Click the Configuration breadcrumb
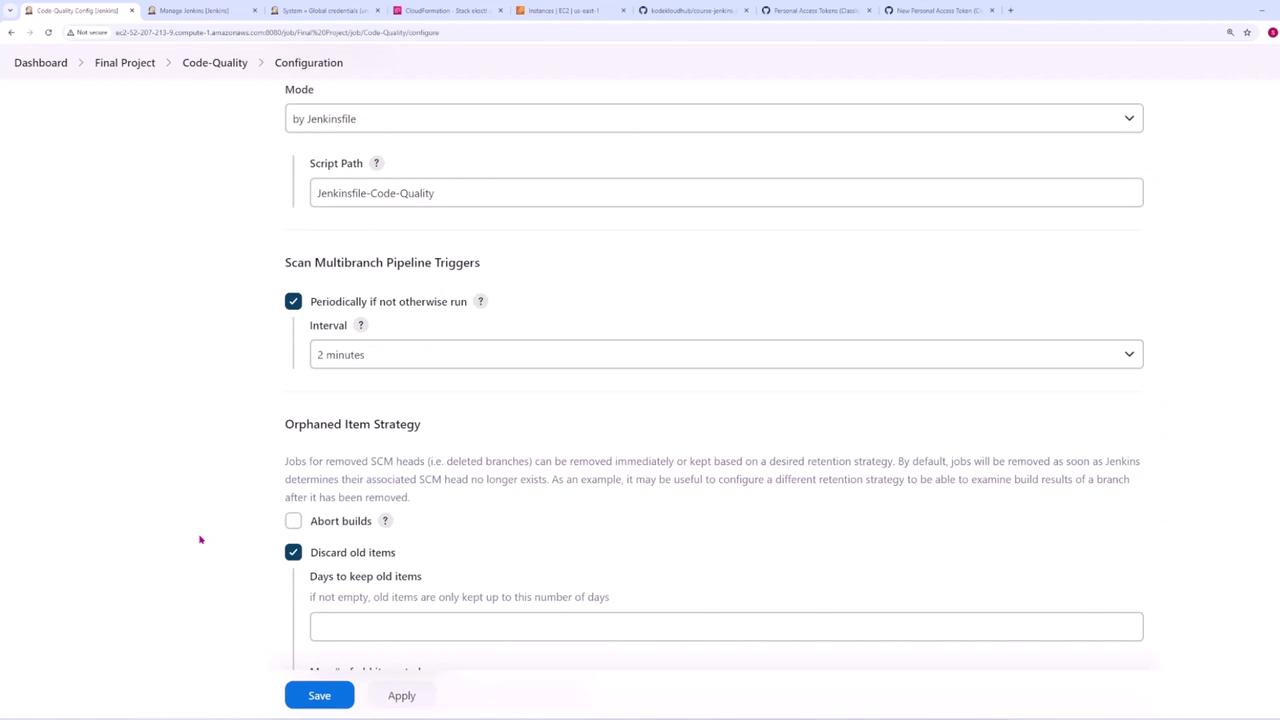This screenshot has height=720, width=1280. pyautogui.click(x=309, y=62)
